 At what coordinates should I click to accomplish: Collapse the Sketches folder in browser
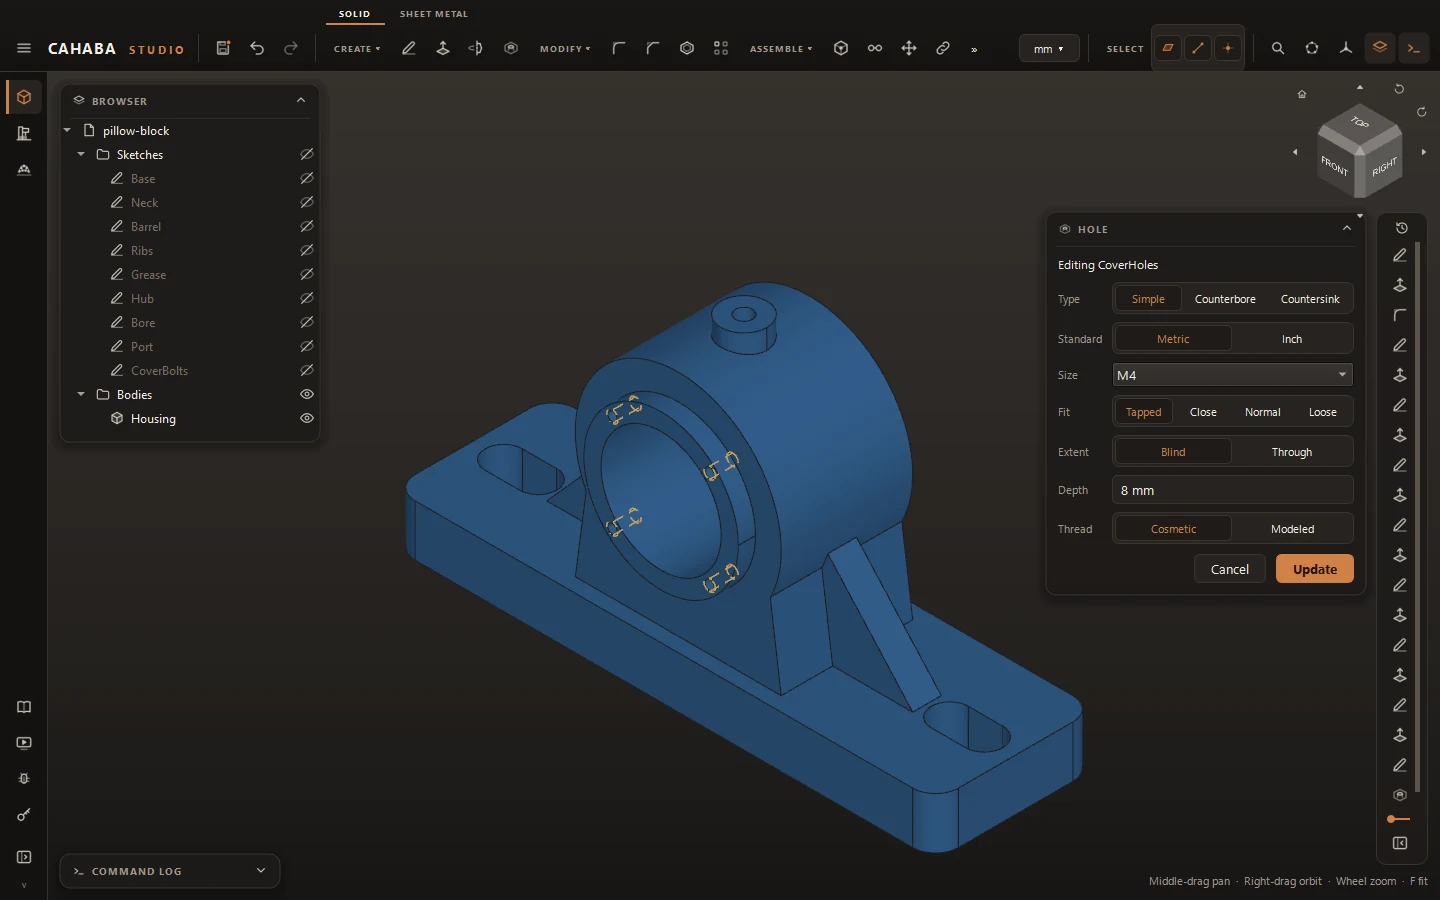[81, 154]
